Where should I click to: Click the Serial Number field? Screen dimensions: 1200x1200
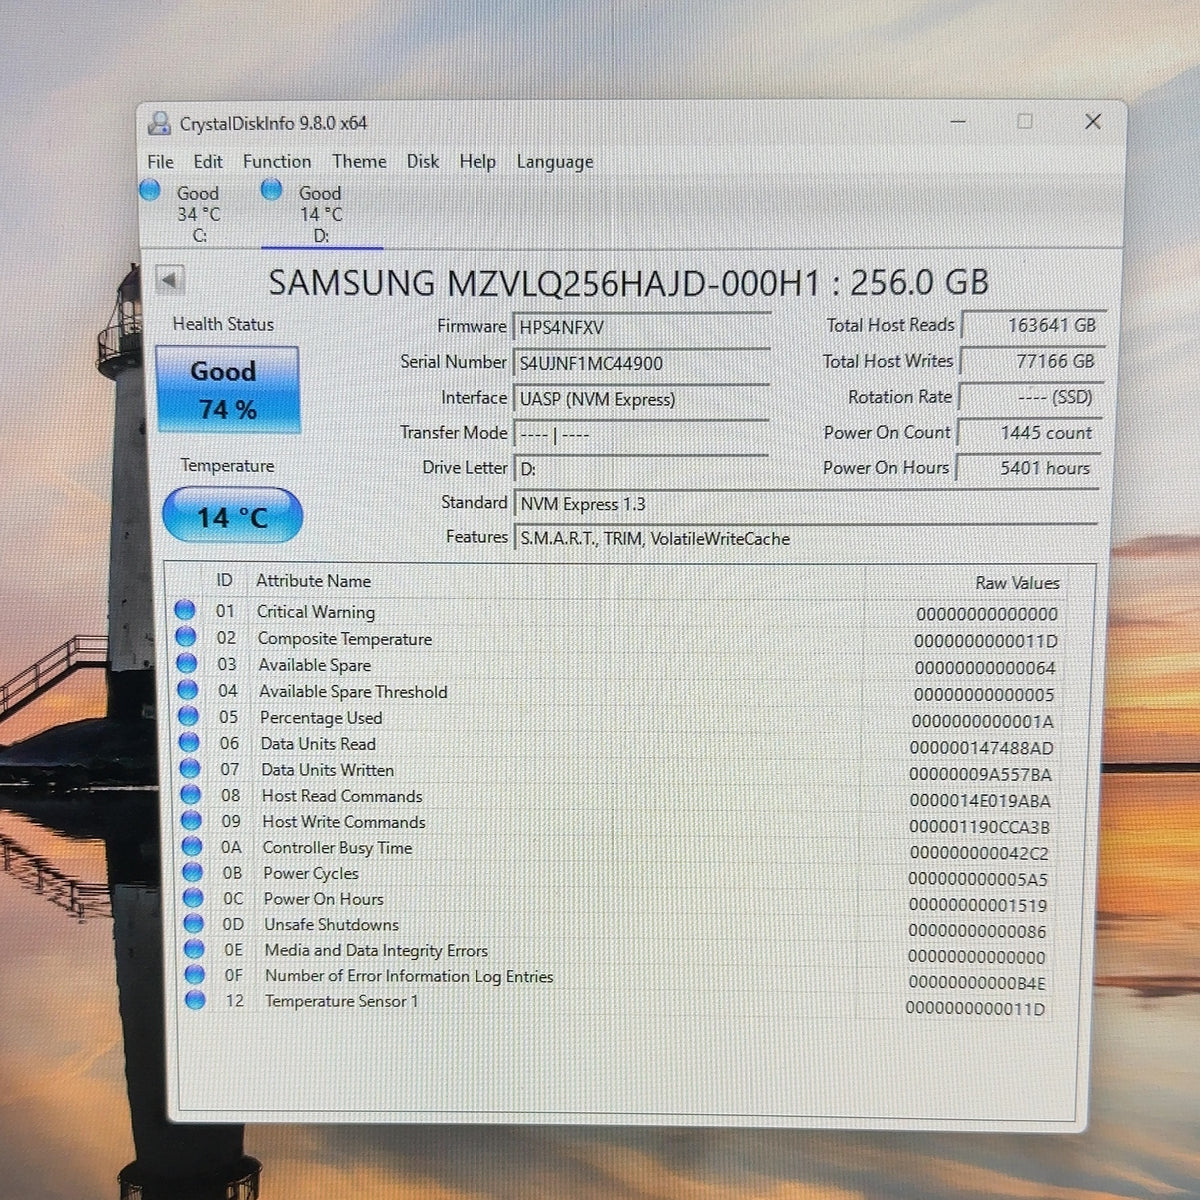tap(641, 363)
